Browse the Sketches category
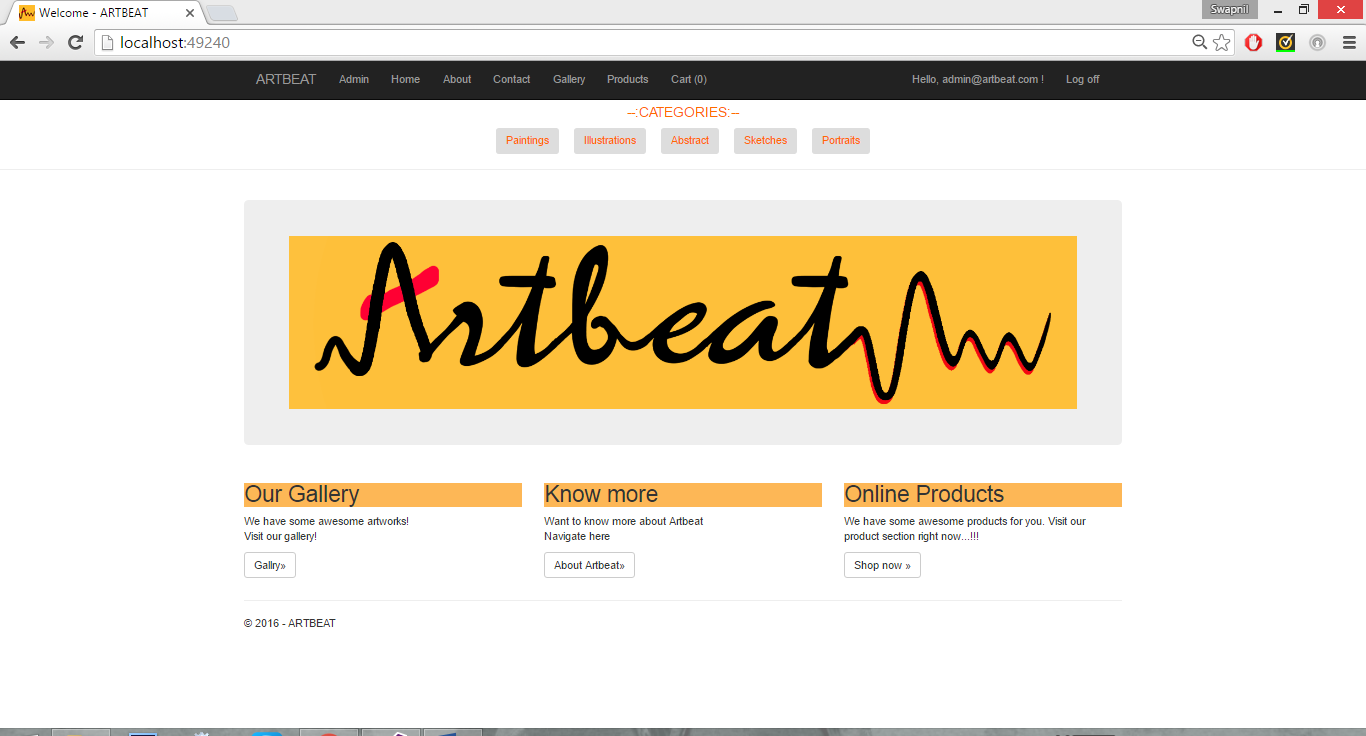 [765, 140]
